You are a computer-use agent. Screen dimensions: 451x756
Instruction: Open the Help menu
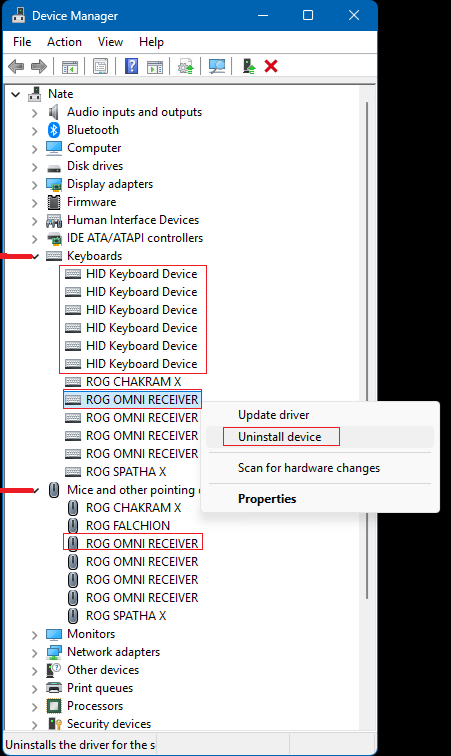151,42
